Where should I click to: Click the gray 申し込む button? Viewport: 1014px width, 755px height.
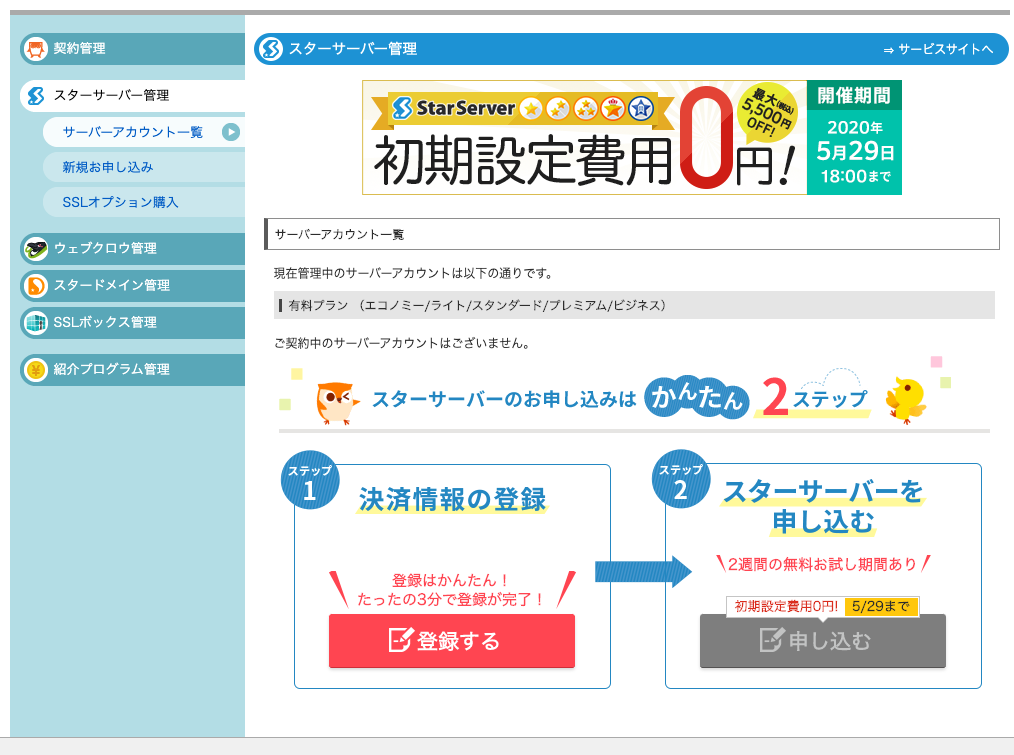point(823,640)
